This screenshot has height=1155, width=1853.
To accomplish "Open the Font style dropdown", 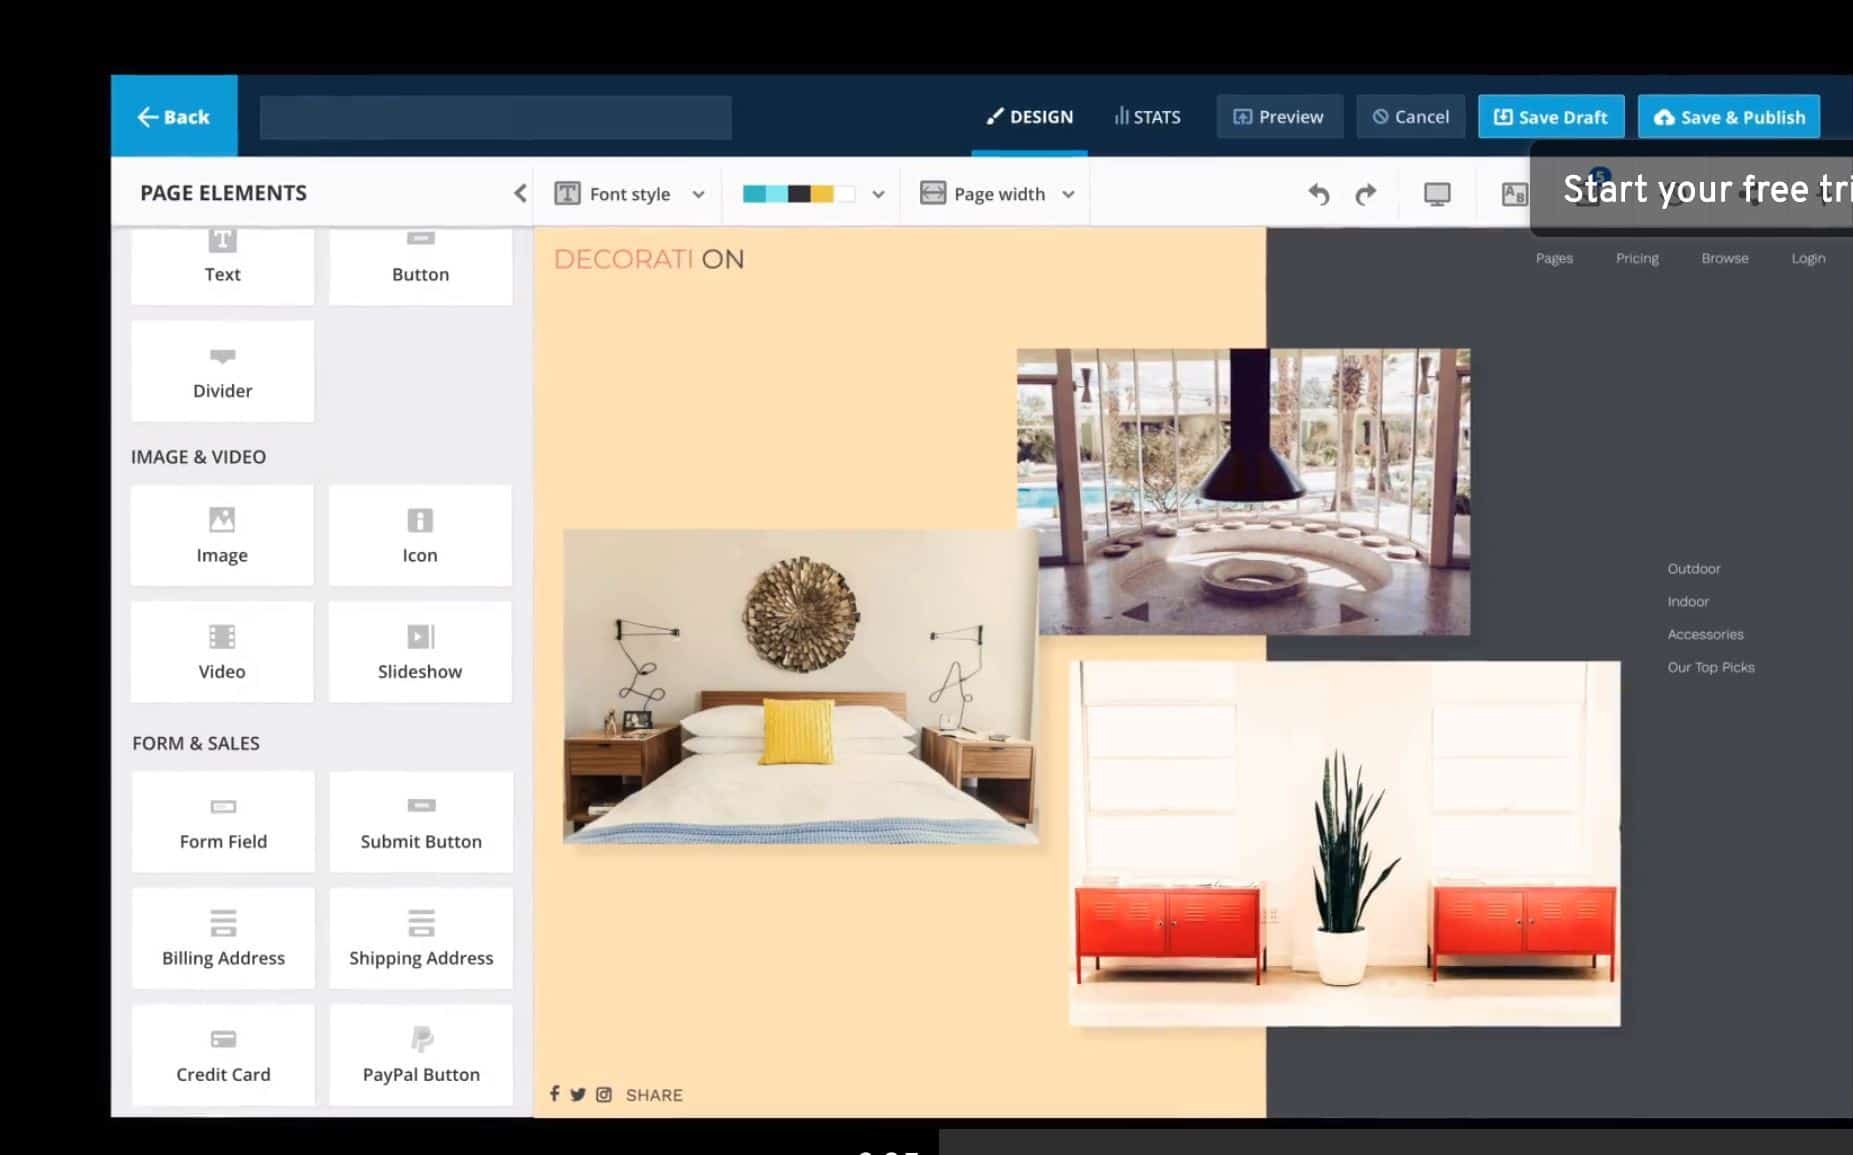I will pos(630,194).
